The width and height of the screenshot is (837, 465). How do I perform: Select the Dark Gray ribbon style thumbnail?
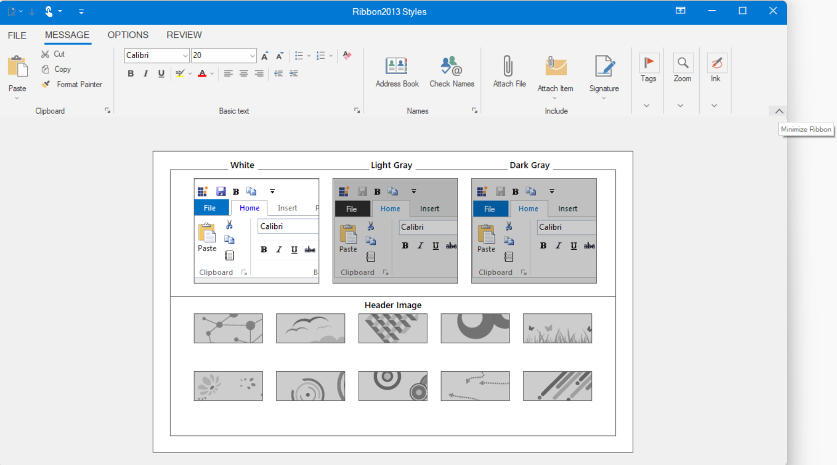coord(533,231)
